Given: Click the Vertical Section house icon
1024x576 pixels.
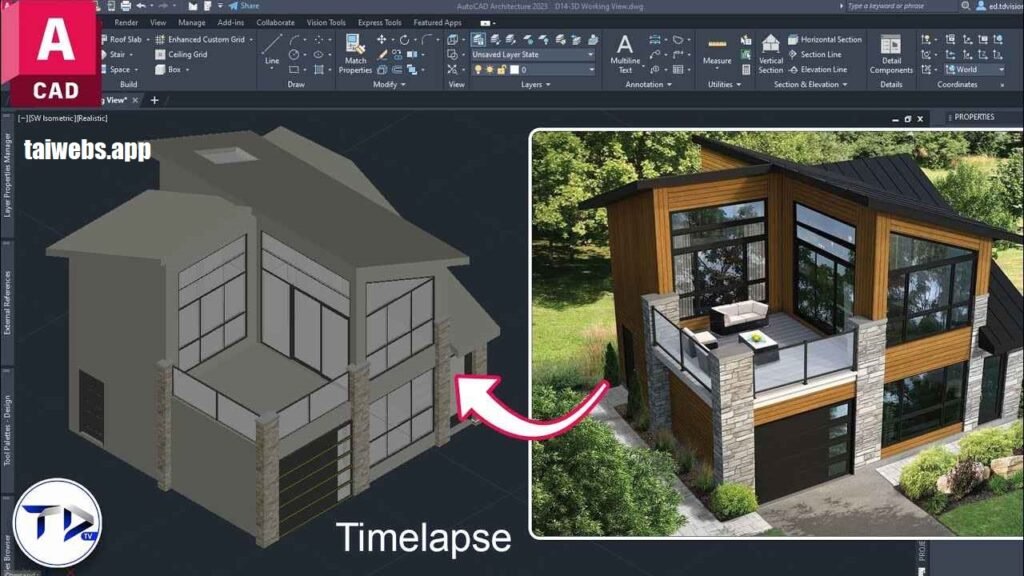Looking at the screenshot, I should [771, 44].
